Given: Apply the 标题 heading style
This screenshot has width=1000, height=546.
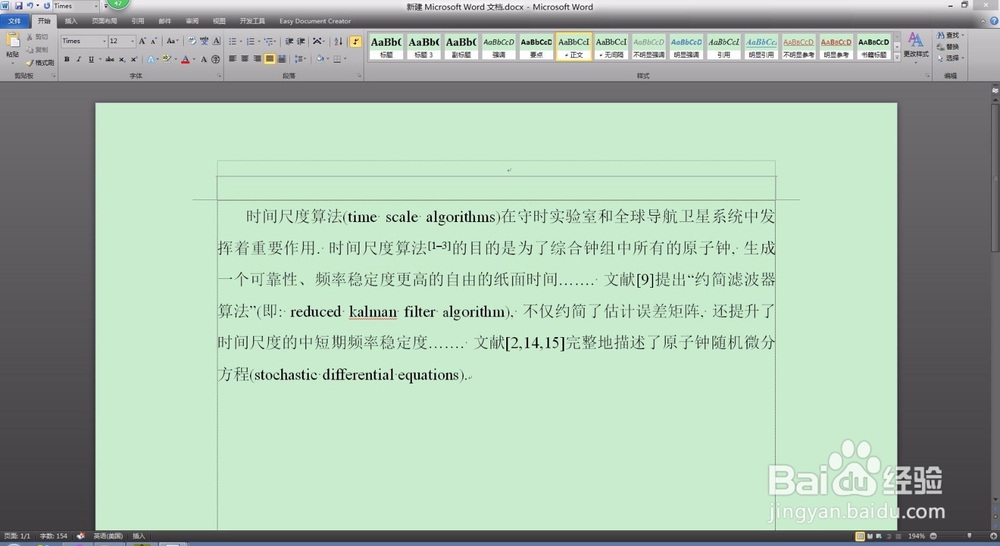Looking at the screenshot, I should coord(386,47).
